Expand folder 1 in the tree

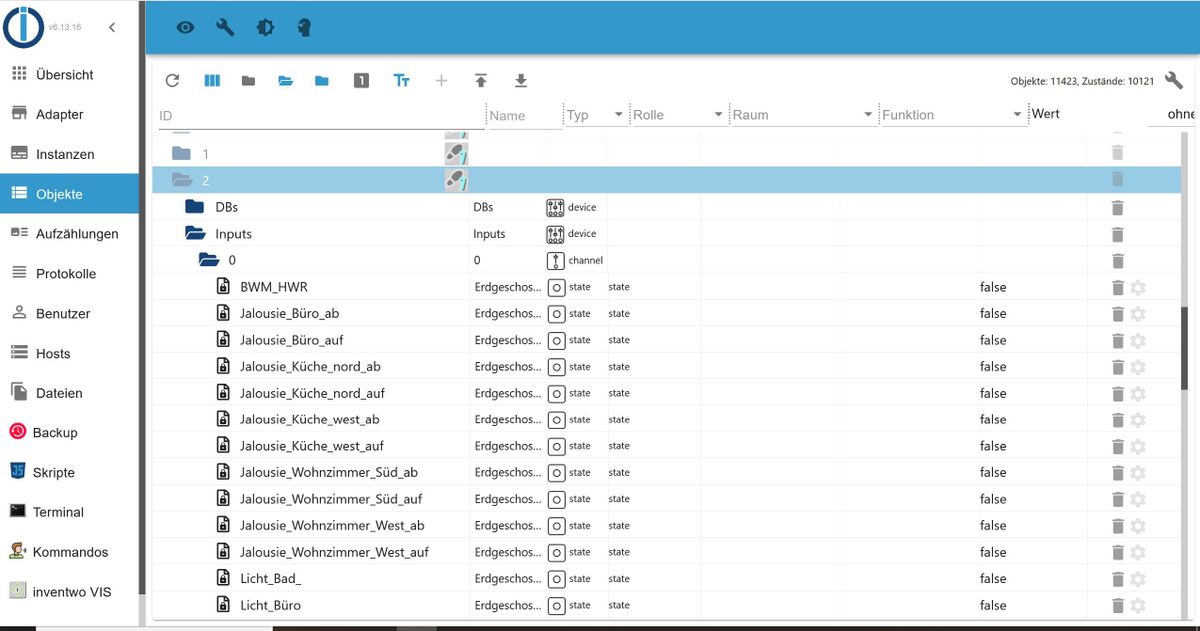point(181,153)
